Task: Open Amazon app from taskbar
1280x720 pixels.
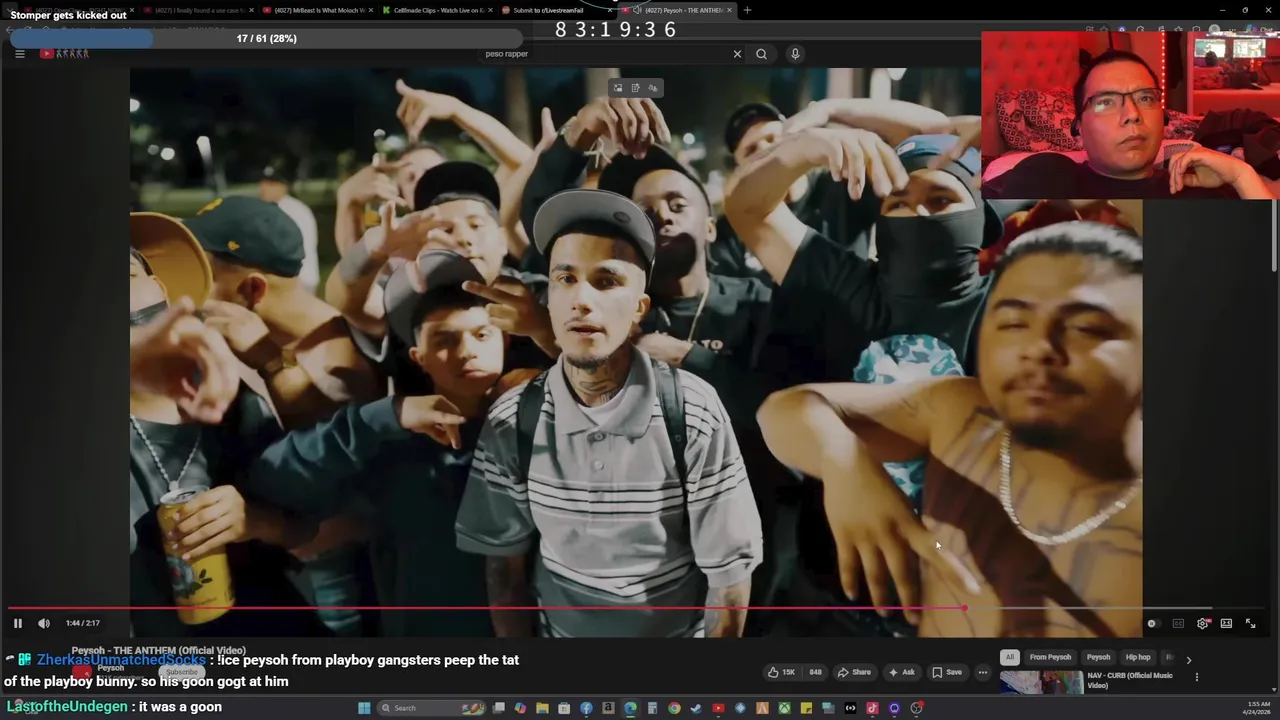Action: point(608,708)
